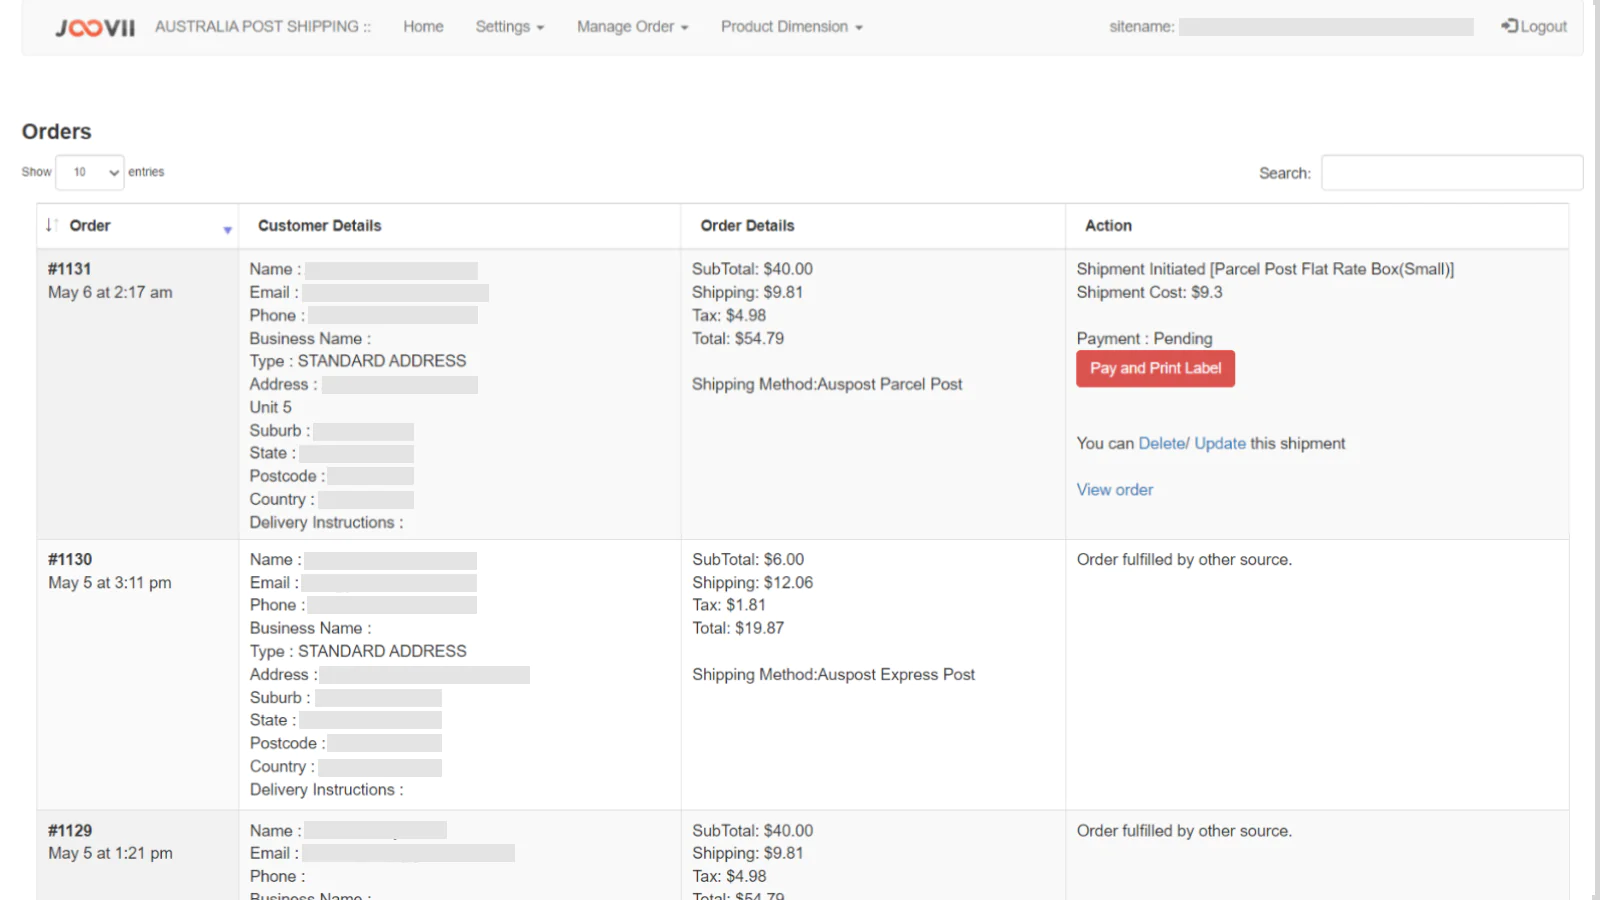Open the View order link
This screenshot has height=900, width=1600.
tap(1114, 489)
